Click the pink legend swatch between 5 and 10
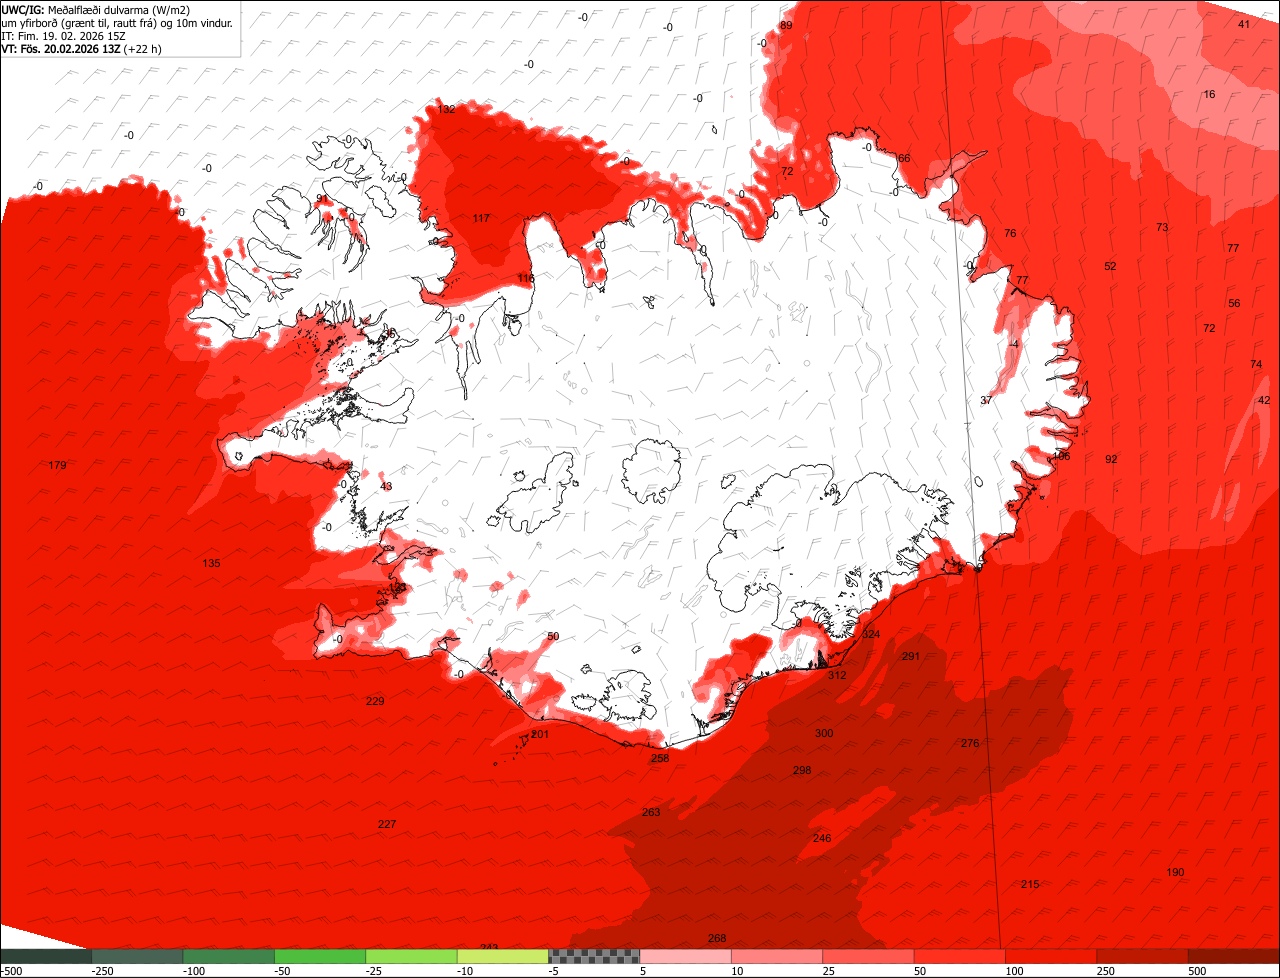1280x978 pixels. click(x=686, y=955)
